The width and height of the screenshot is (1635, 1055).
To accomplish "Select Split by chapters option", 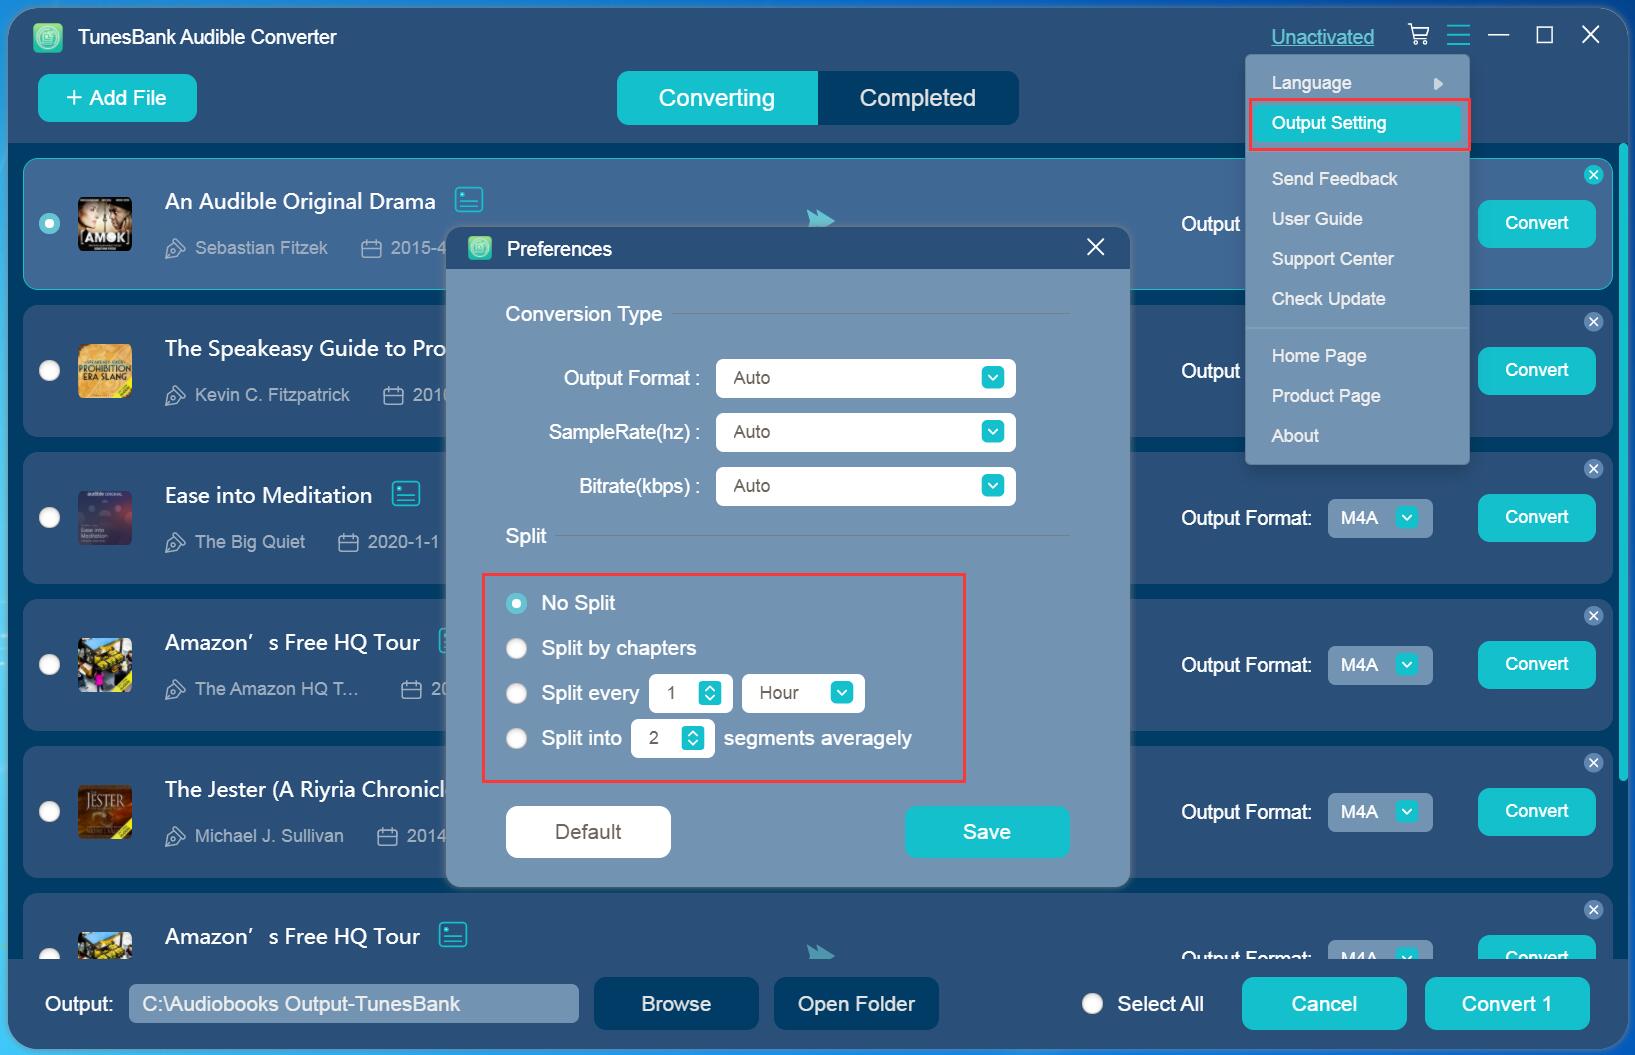I will coord(516,648).
